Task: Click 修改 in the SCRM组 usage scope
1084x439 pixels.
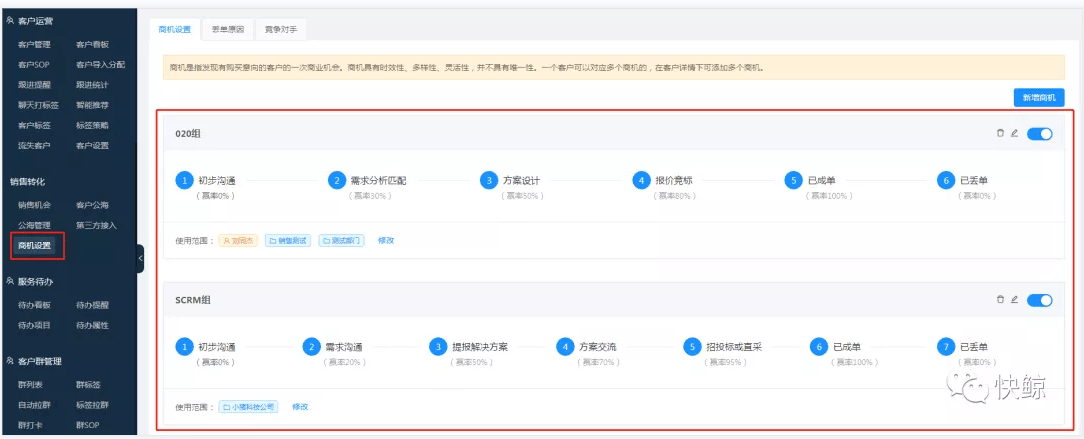Action: (300, 407)
